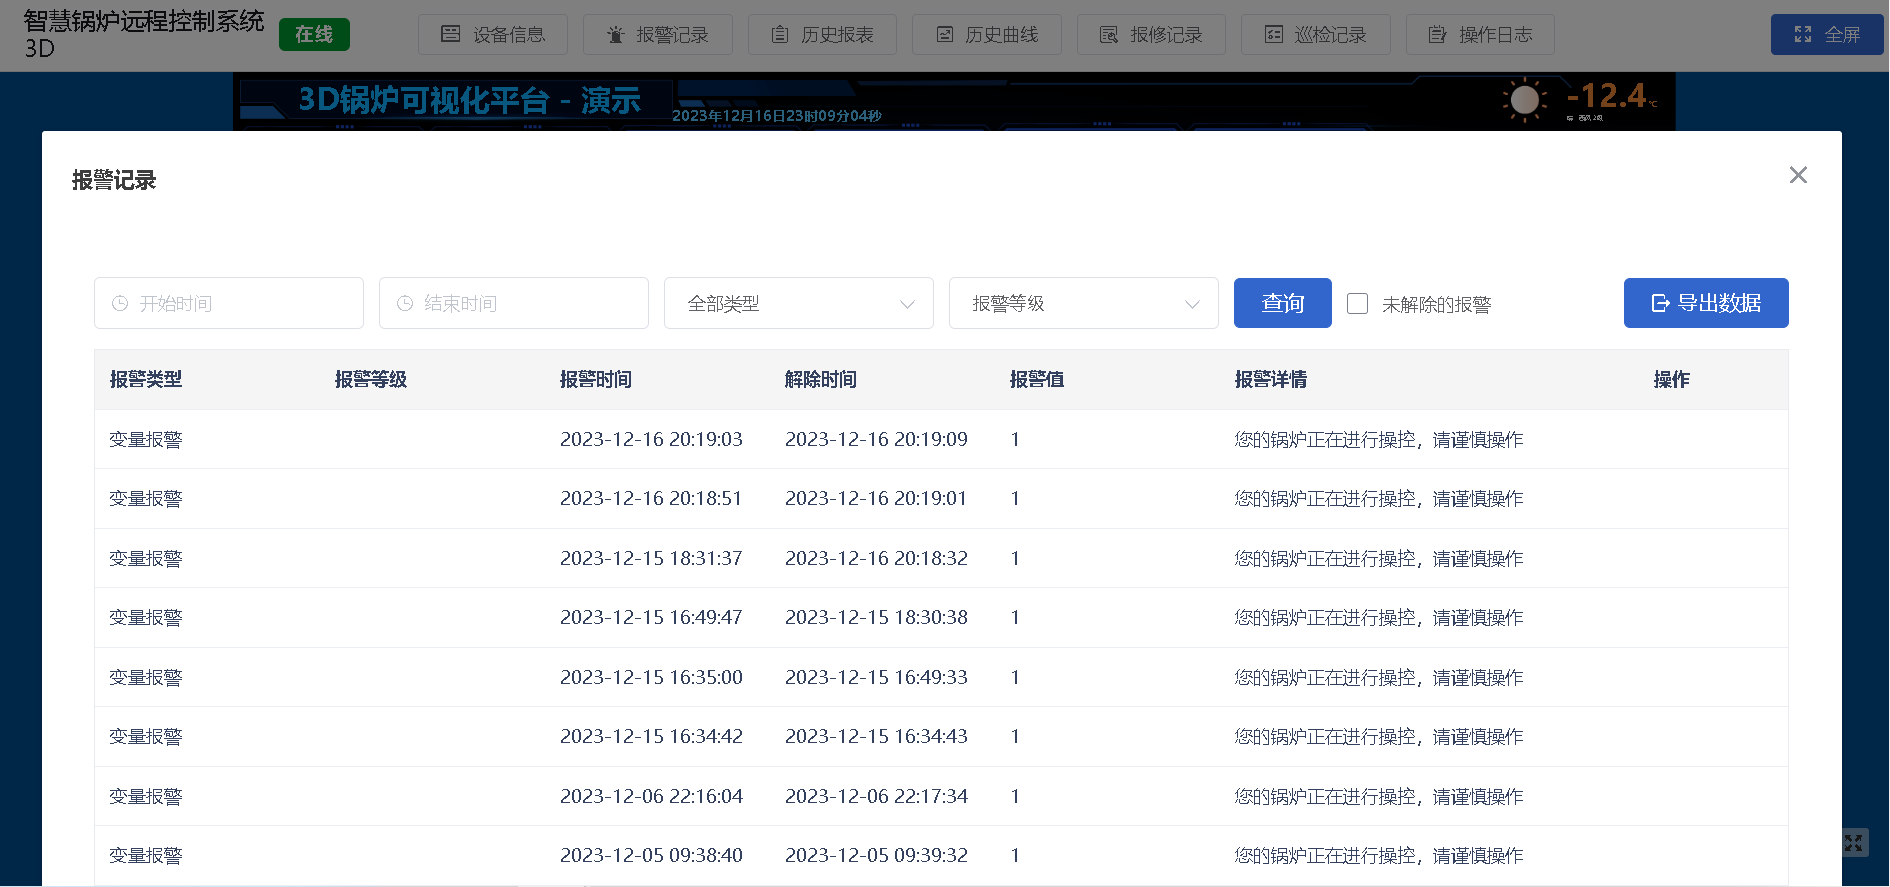Click the expand icon at bottom right
The image size is (1890, 887).
[x=1853, y=843]
